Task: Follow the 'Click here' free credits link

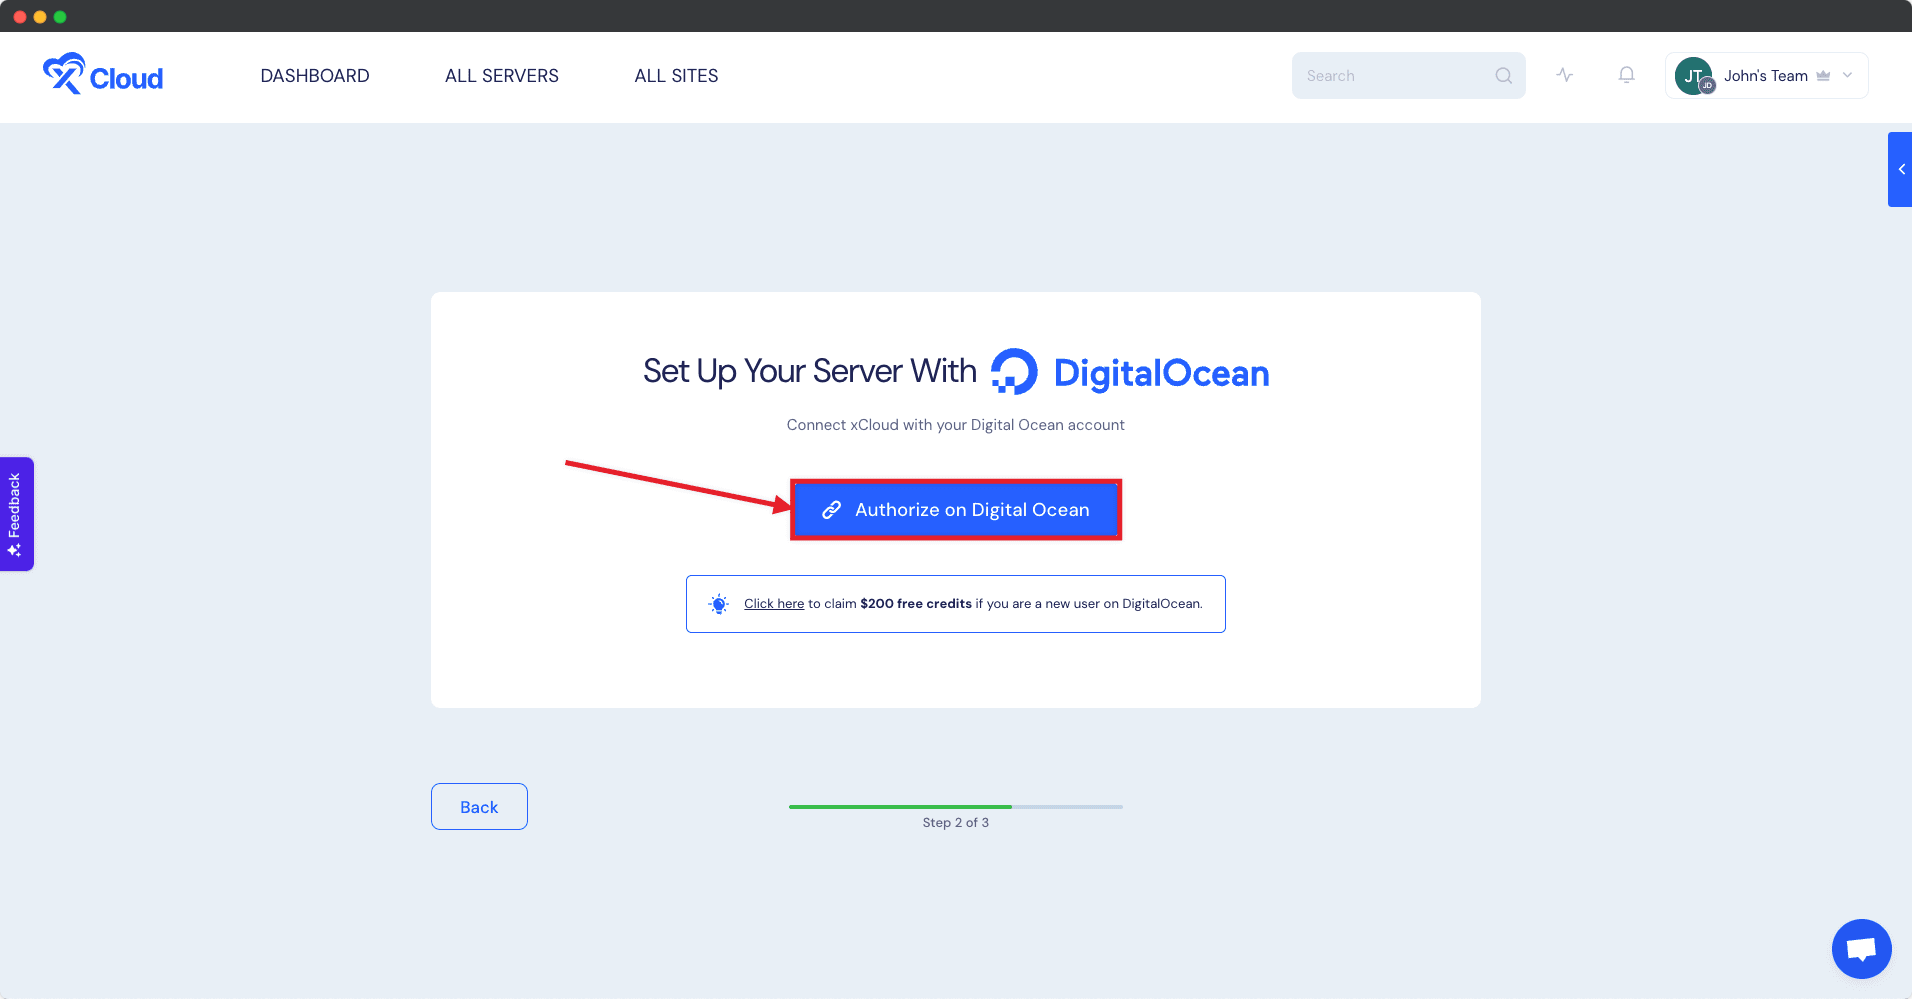Action: click(774, 604)
